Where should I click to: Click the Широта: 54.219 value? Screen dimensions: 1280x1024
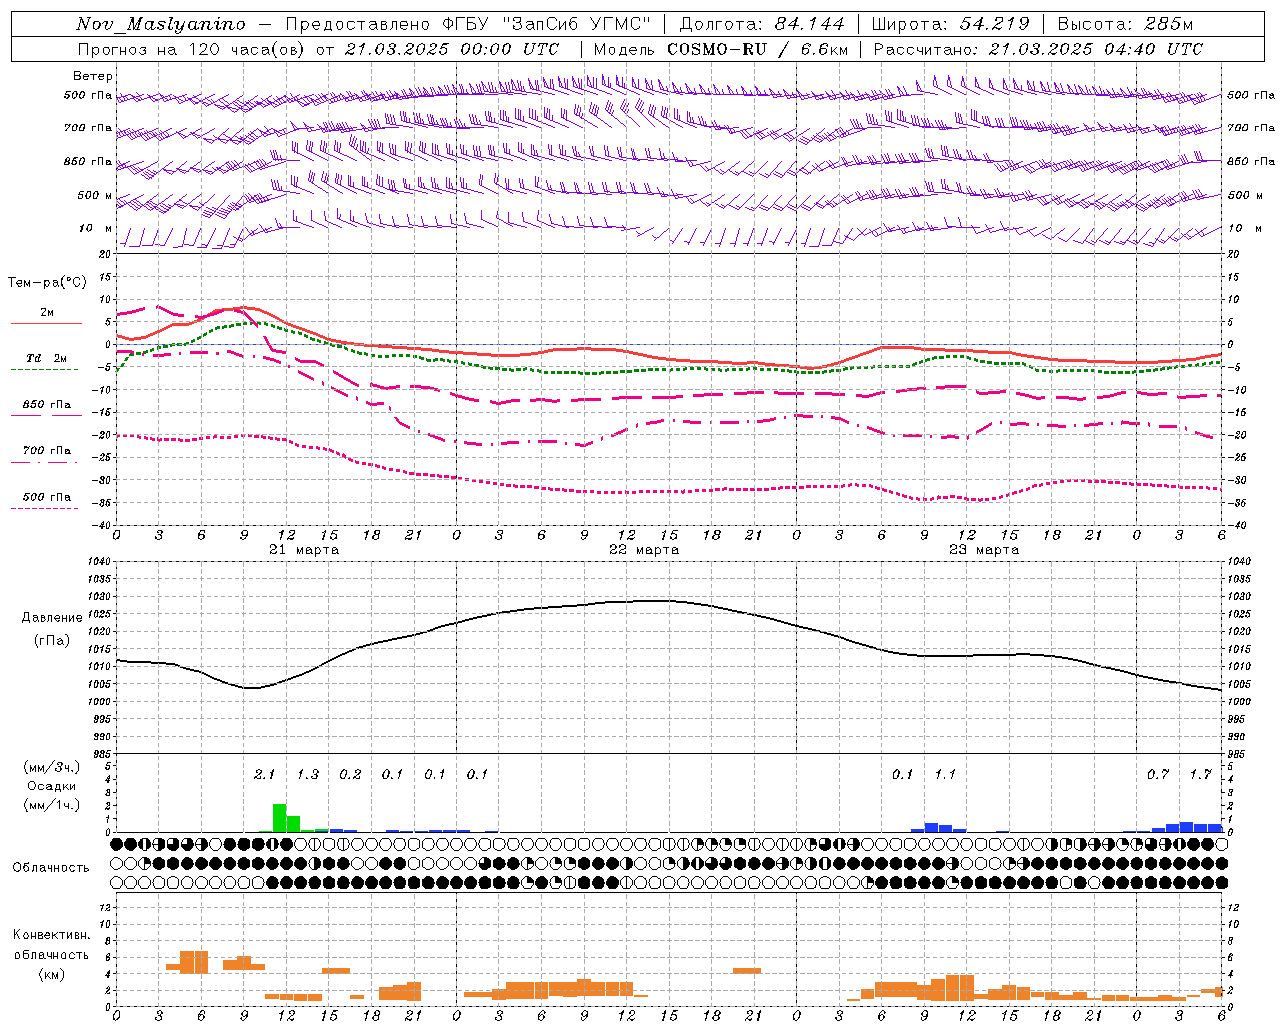(x=951, y=24)
